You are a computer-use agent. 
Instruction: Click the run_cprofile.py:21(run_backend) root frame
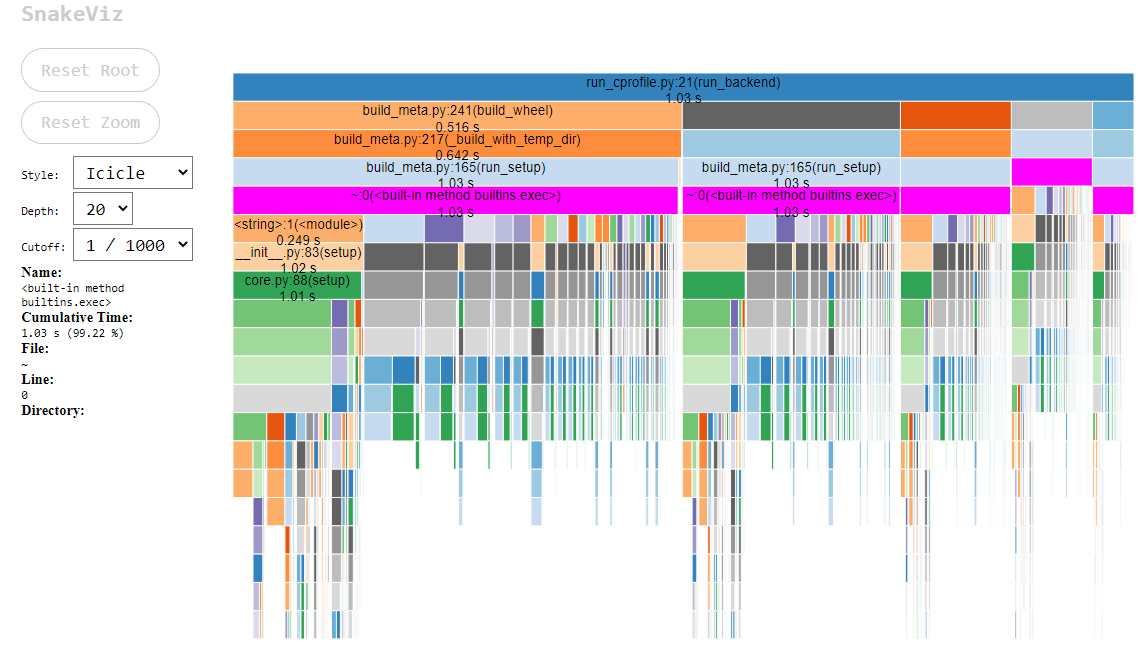[683, 84]
